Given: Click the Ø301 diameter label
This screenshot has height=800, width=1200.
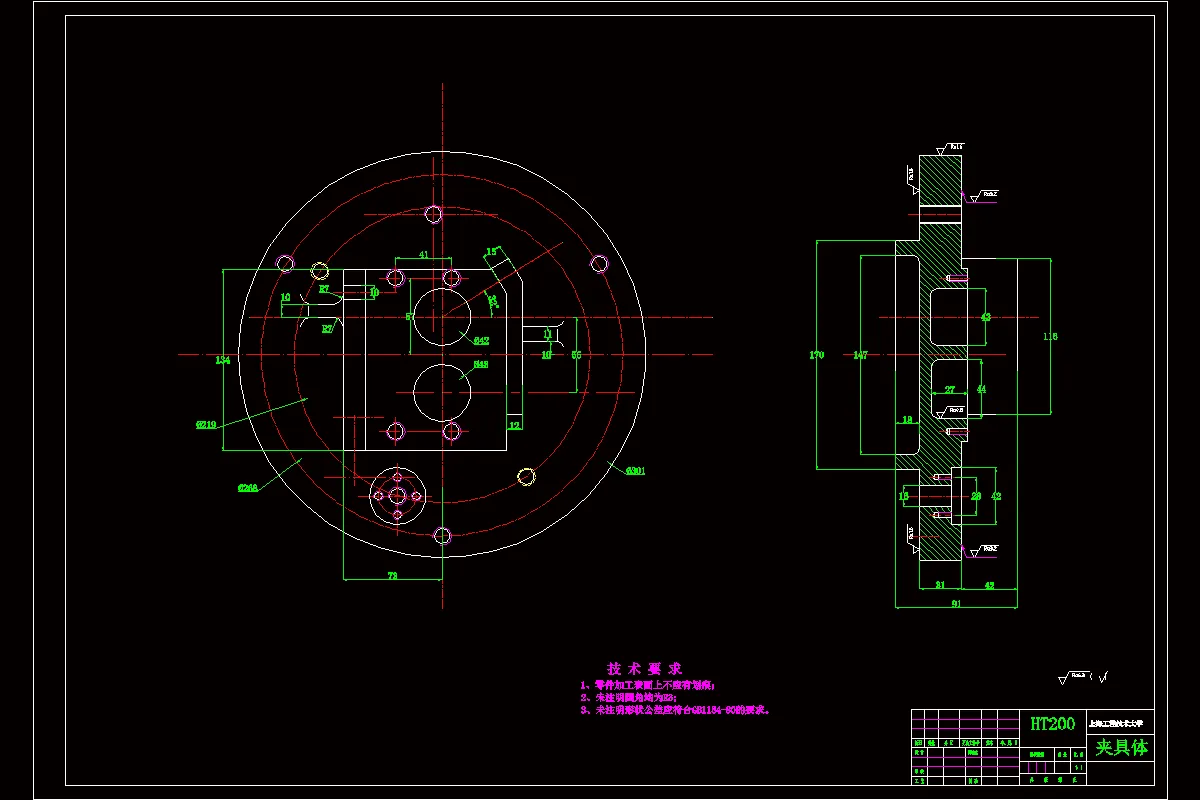Looking at the screenshot, I should 635,470.
